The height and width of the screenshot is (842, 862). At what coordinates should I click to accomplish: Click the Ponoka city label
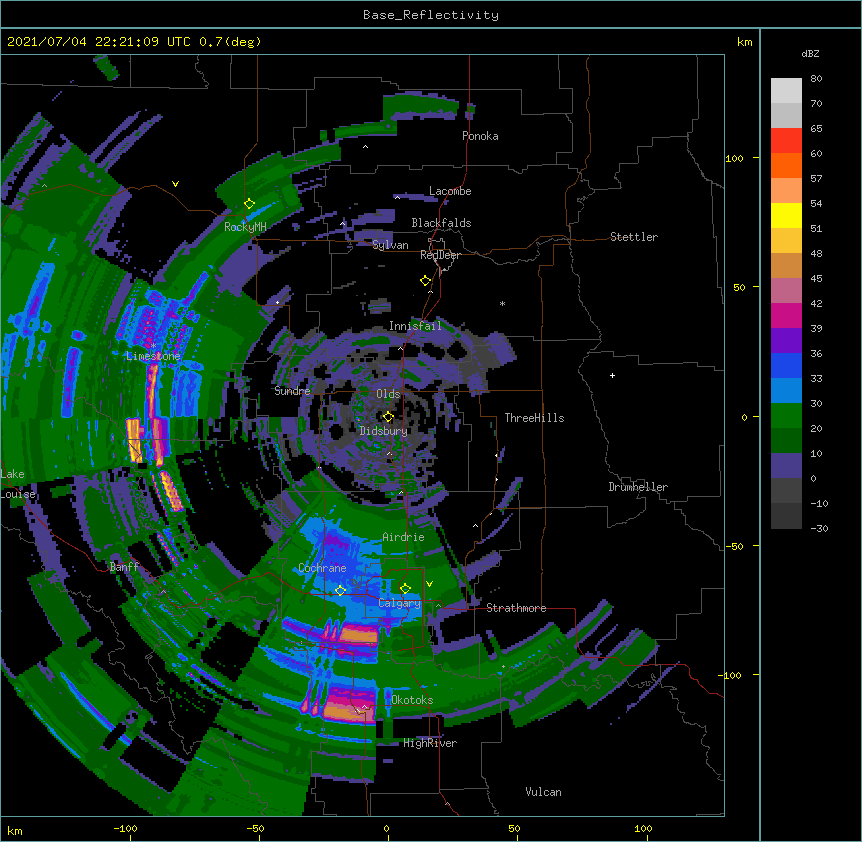point(480,136)
